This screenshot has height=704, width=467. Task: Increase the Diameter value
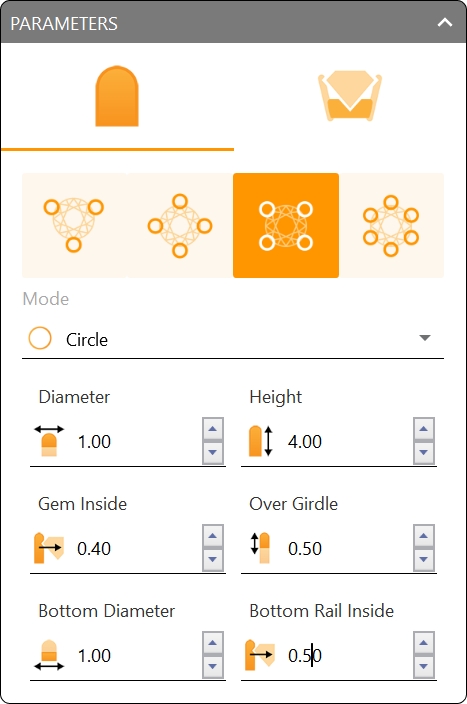click(213, 429)
